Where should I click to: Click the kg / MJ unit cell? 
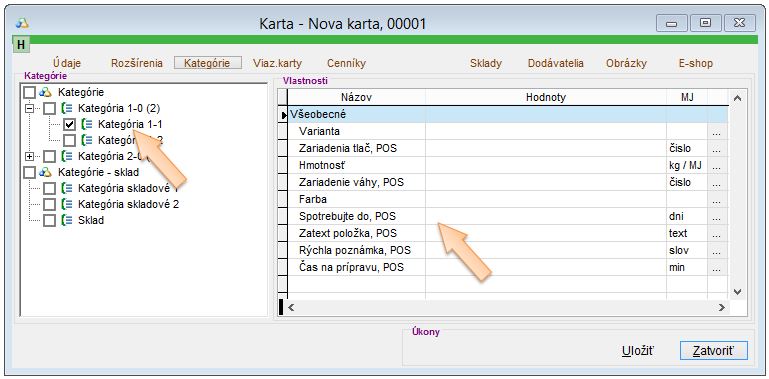tap(687, 165)
